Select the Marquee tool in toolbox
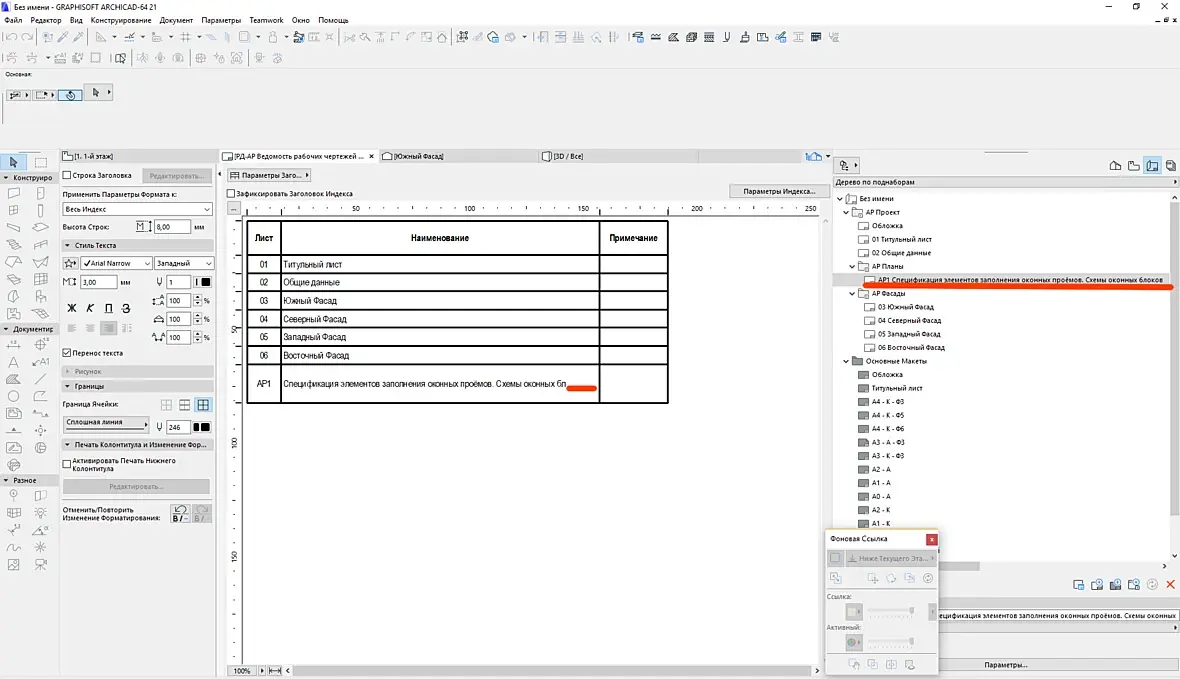Screen dimensions: 1180x679 pos(40,162)
